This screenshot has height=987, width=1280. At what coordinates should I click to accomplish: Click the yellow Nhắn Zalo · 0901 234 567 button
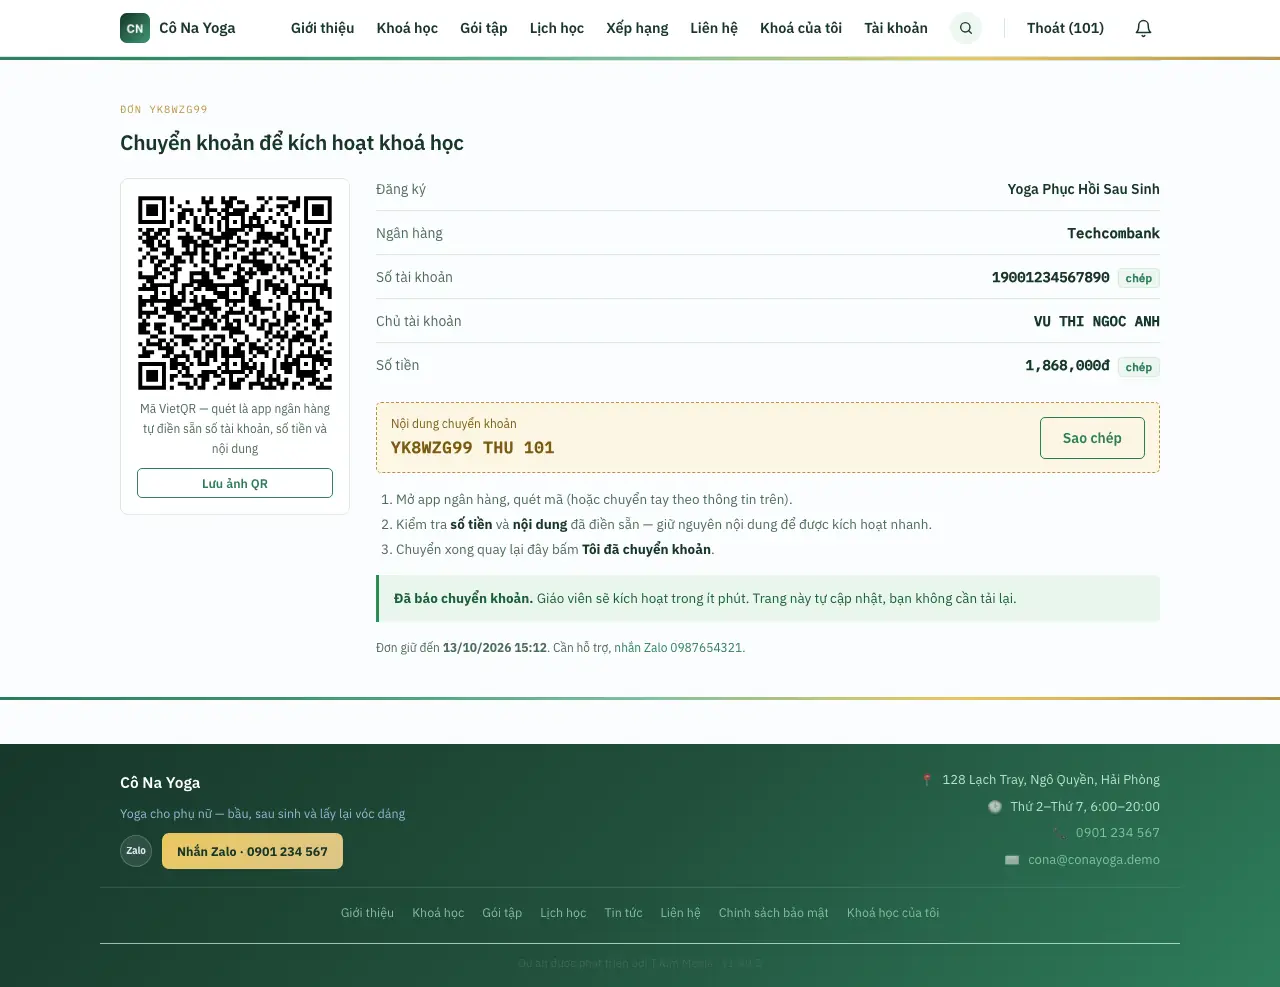pos(252,851)
